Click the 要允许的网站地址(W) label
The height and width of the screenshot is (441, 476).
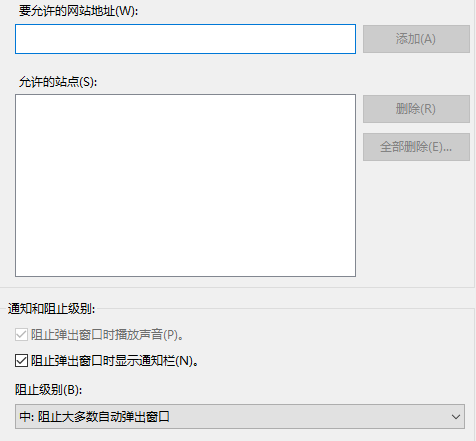[x=78, y=11]
